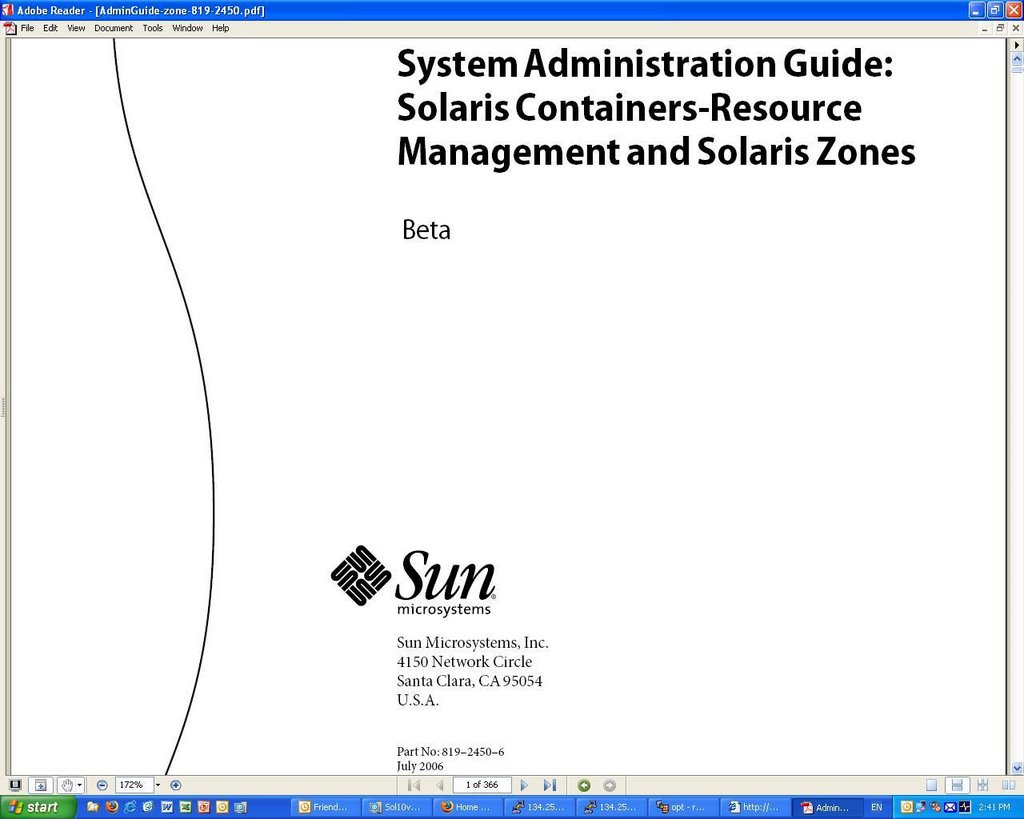Click the mail envelope tray icon
Viewport: 1024px width, 819px height.
point(950,807)
